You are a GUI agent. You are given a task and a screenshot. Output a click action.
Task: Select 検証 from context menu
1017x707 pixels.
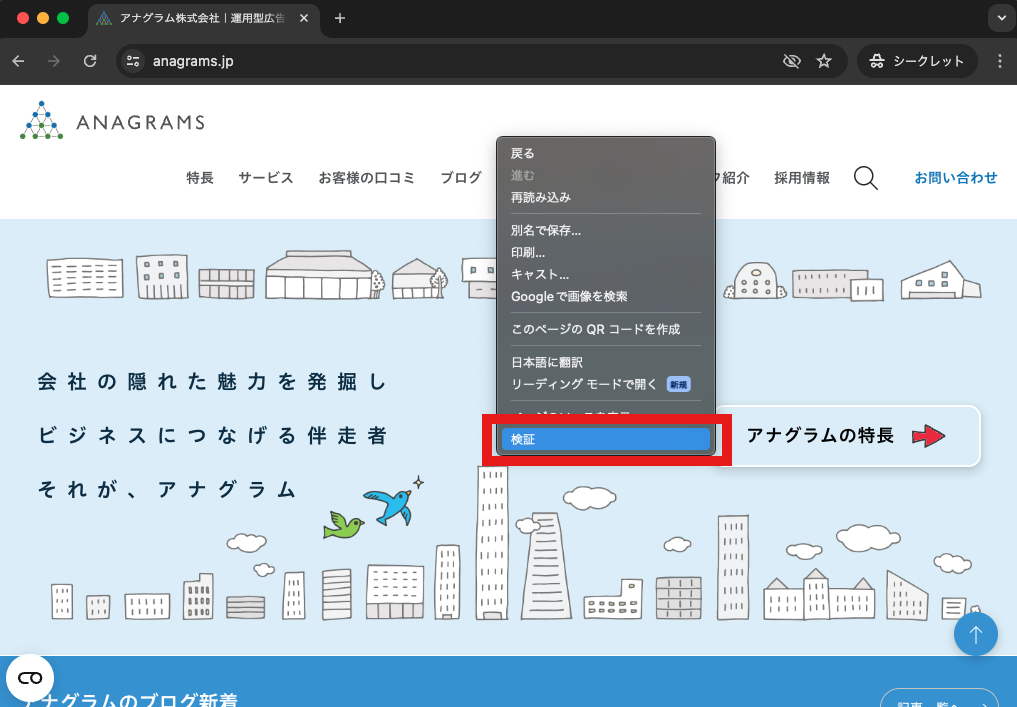tap(605, 439)
